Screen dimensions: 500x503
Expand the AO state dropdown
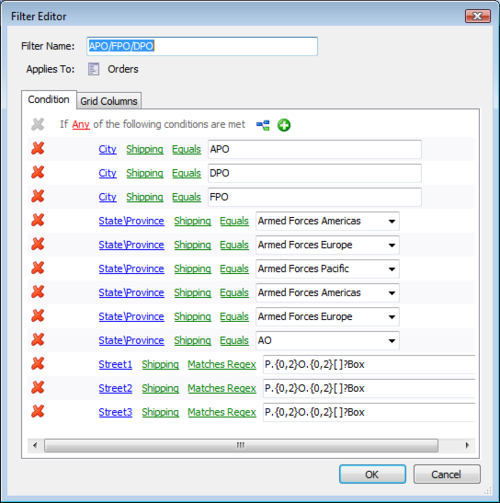392,341
